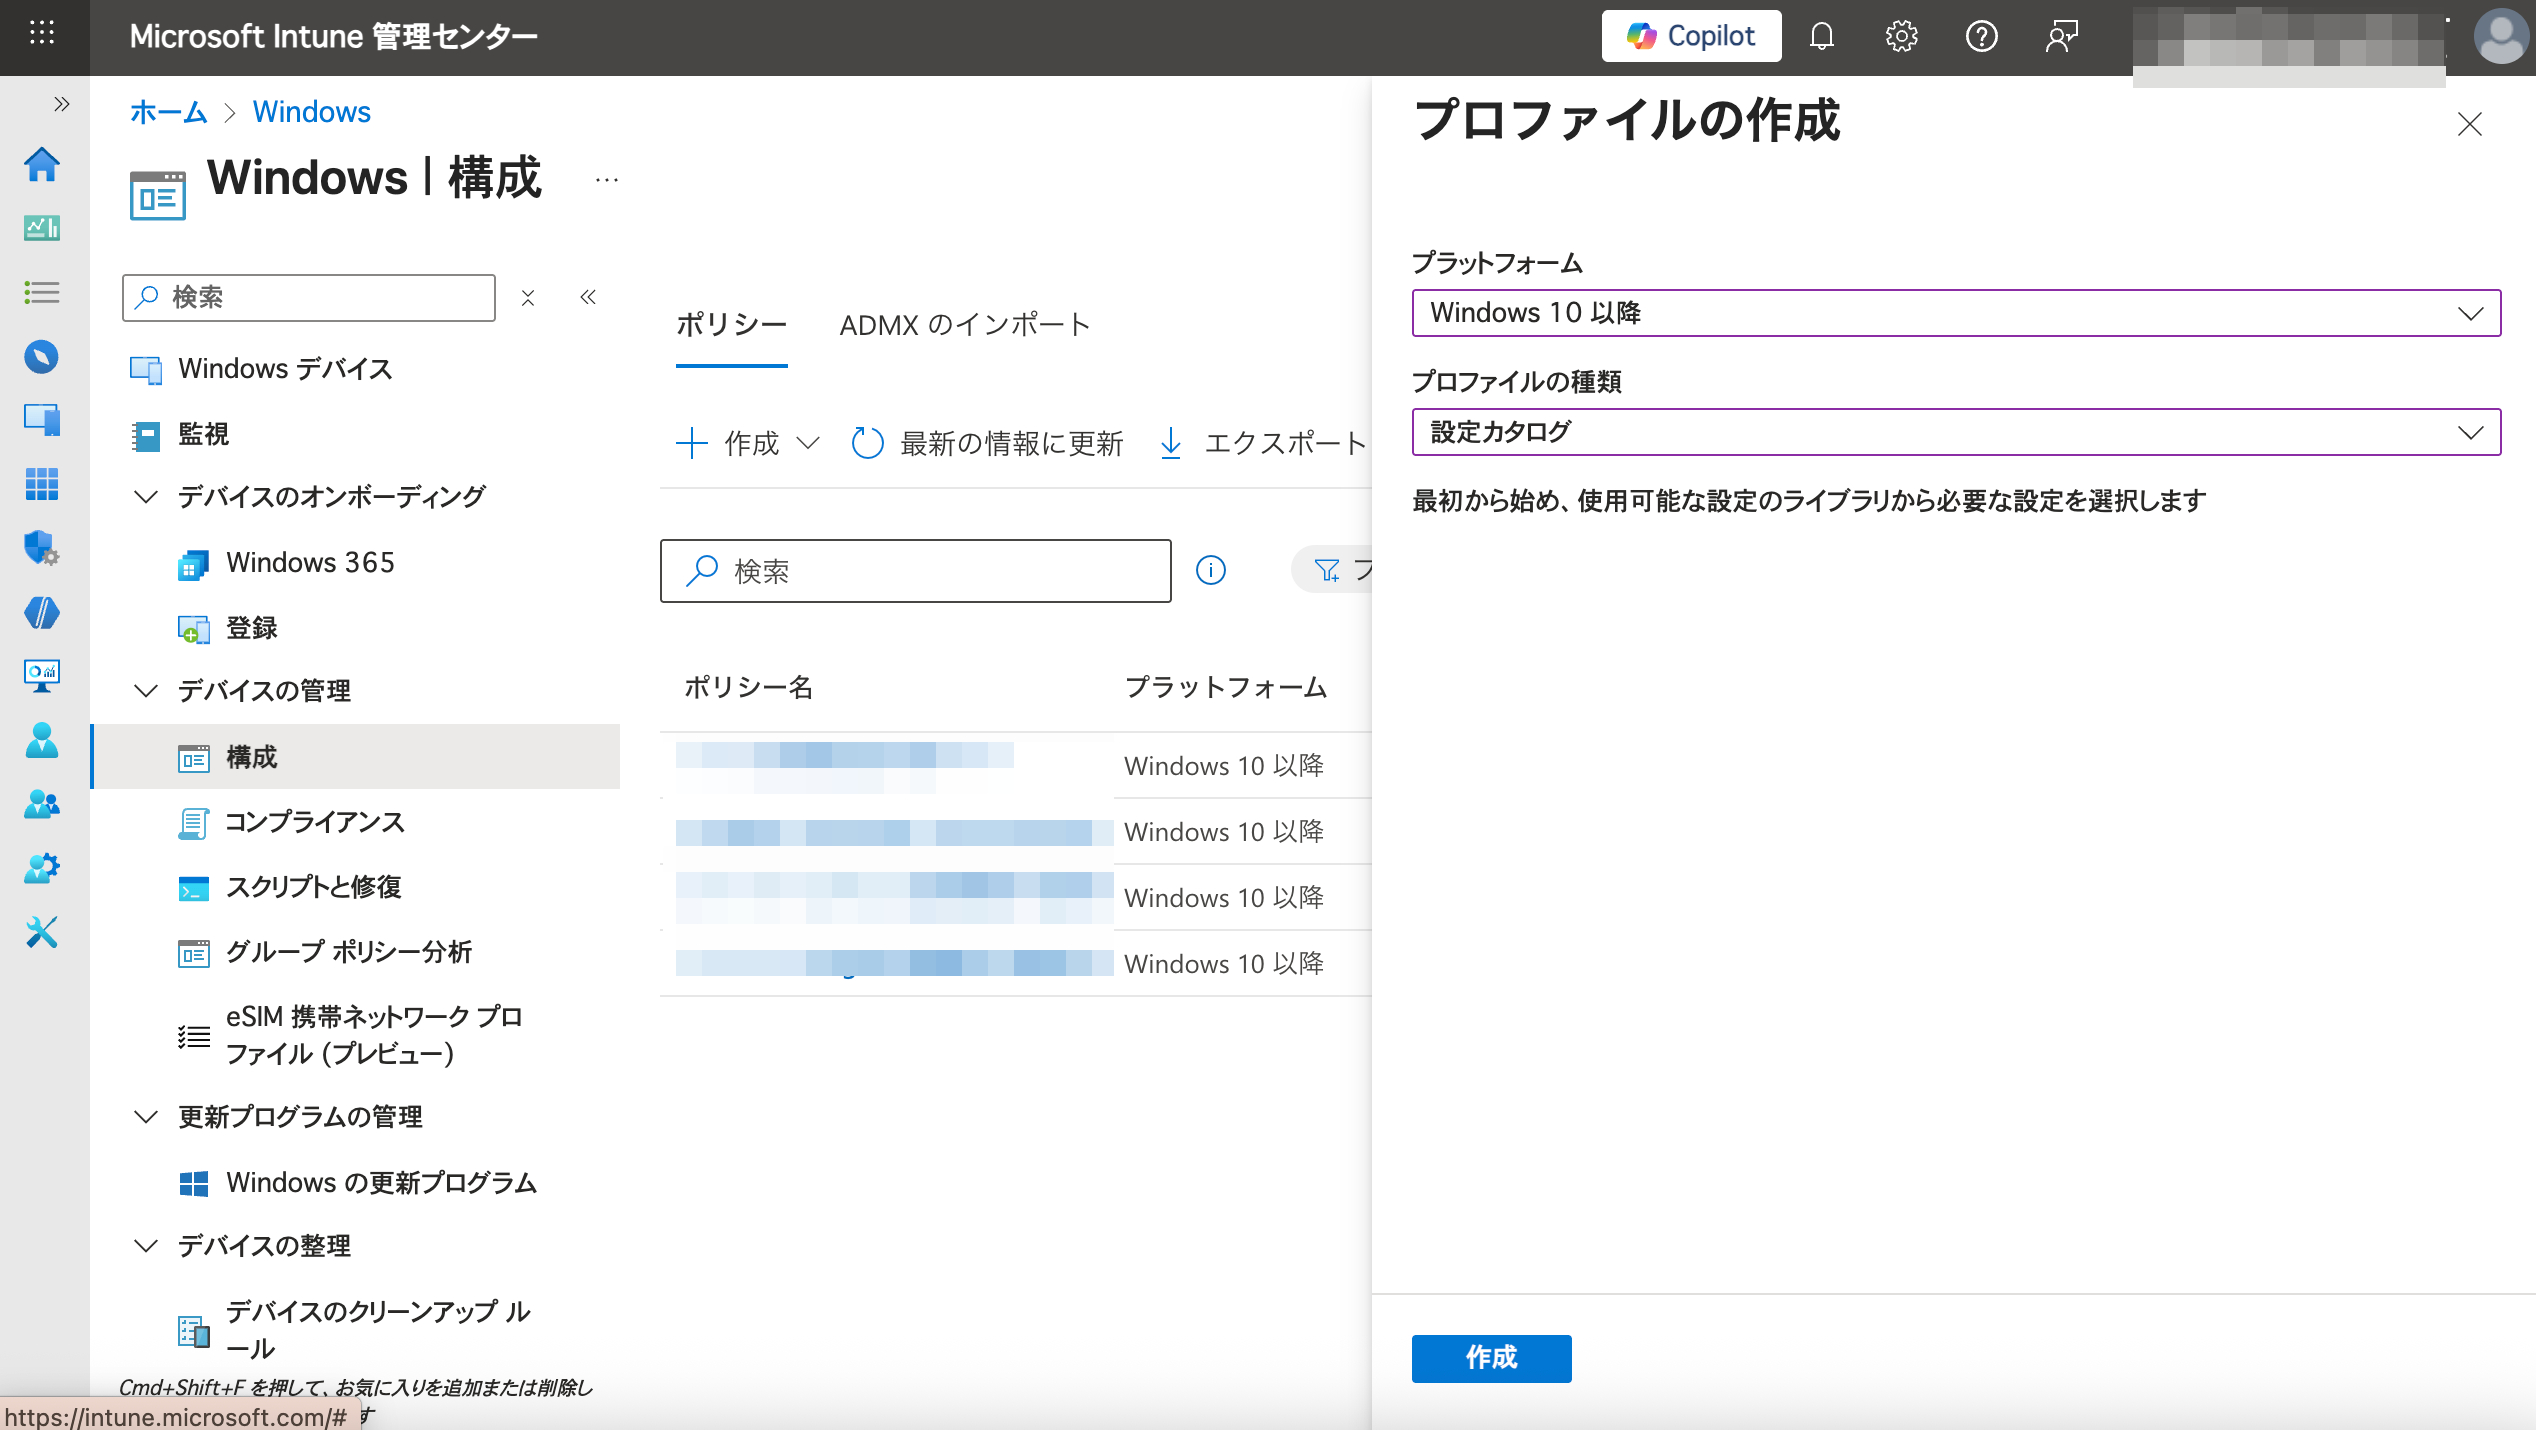Click the search info circle icon
Viewport: 2536px width, 1430px height.
(x=1210, y=570)
